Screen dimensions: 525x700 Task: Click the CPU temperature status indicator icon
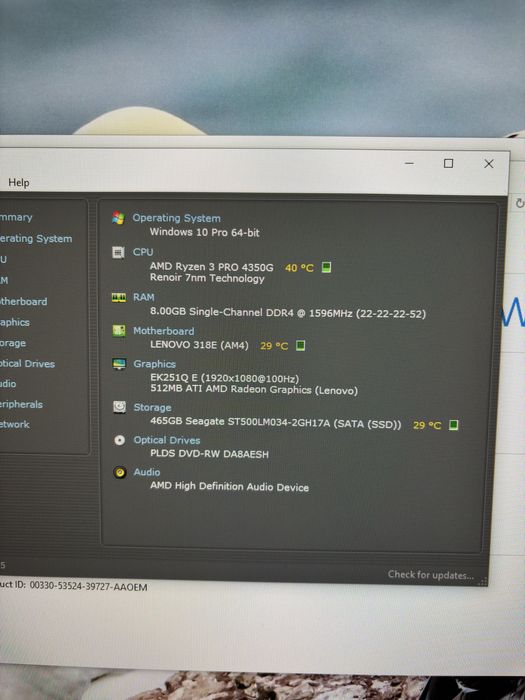tap(326, 267)
